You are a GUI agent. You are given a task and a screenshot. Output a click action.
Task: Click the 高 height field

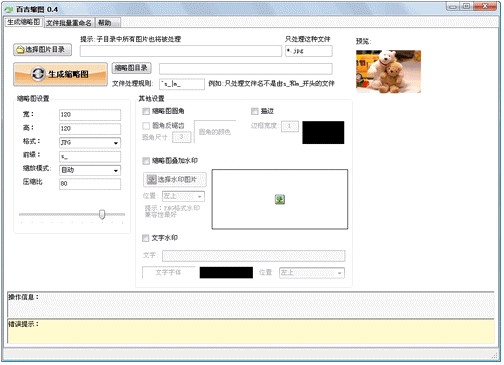click(x=90, y=129)
